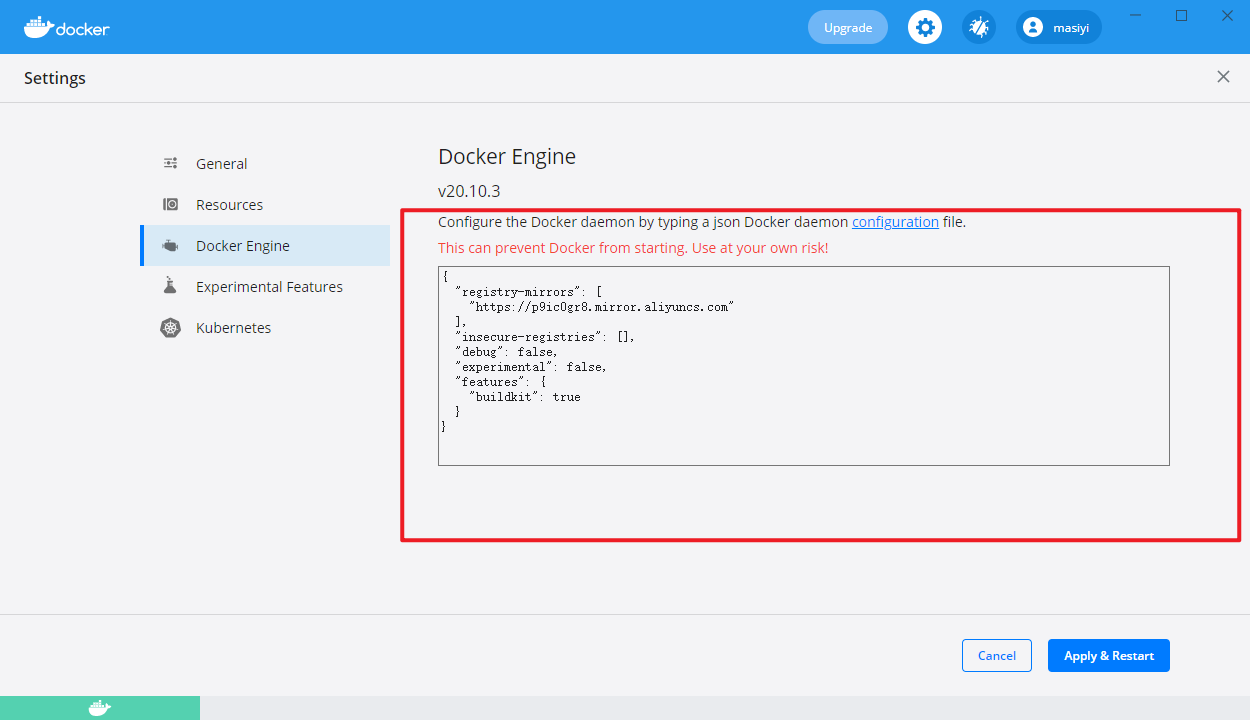Maximize the Docker Desktop window
1250x720 pixels.
coord(1181,15)
